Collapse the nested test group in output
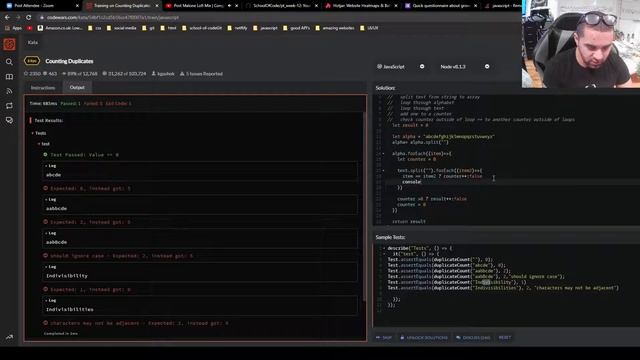The height and width of the screenshot is (360, 640). coord(44,144)
